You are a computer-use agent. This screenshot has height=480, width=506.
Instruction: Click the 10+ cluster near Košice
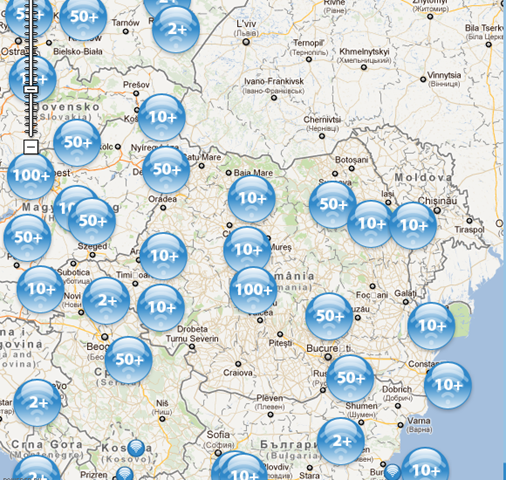[x=162, y=117]
